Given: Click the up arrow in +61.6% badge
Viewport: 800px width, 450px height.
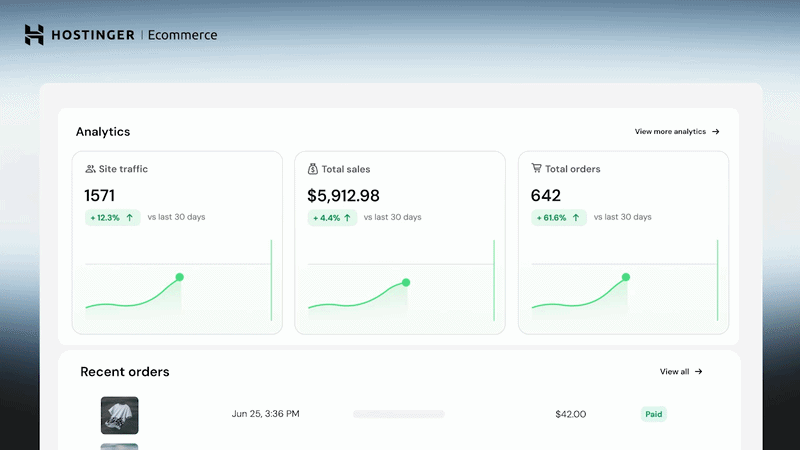Looking at the screenshot, I should click(x=576, y=217).
